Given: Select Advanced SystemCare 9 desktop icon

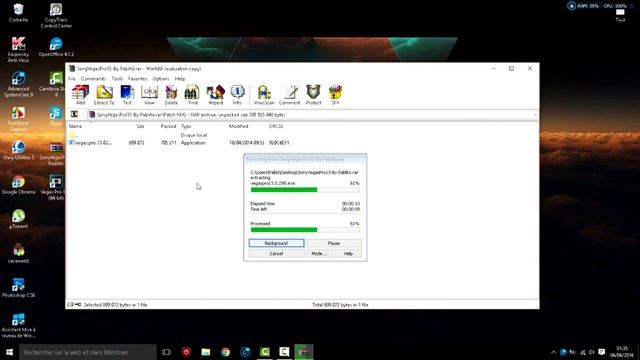Looking at the screenshot, I should (18, 84).
